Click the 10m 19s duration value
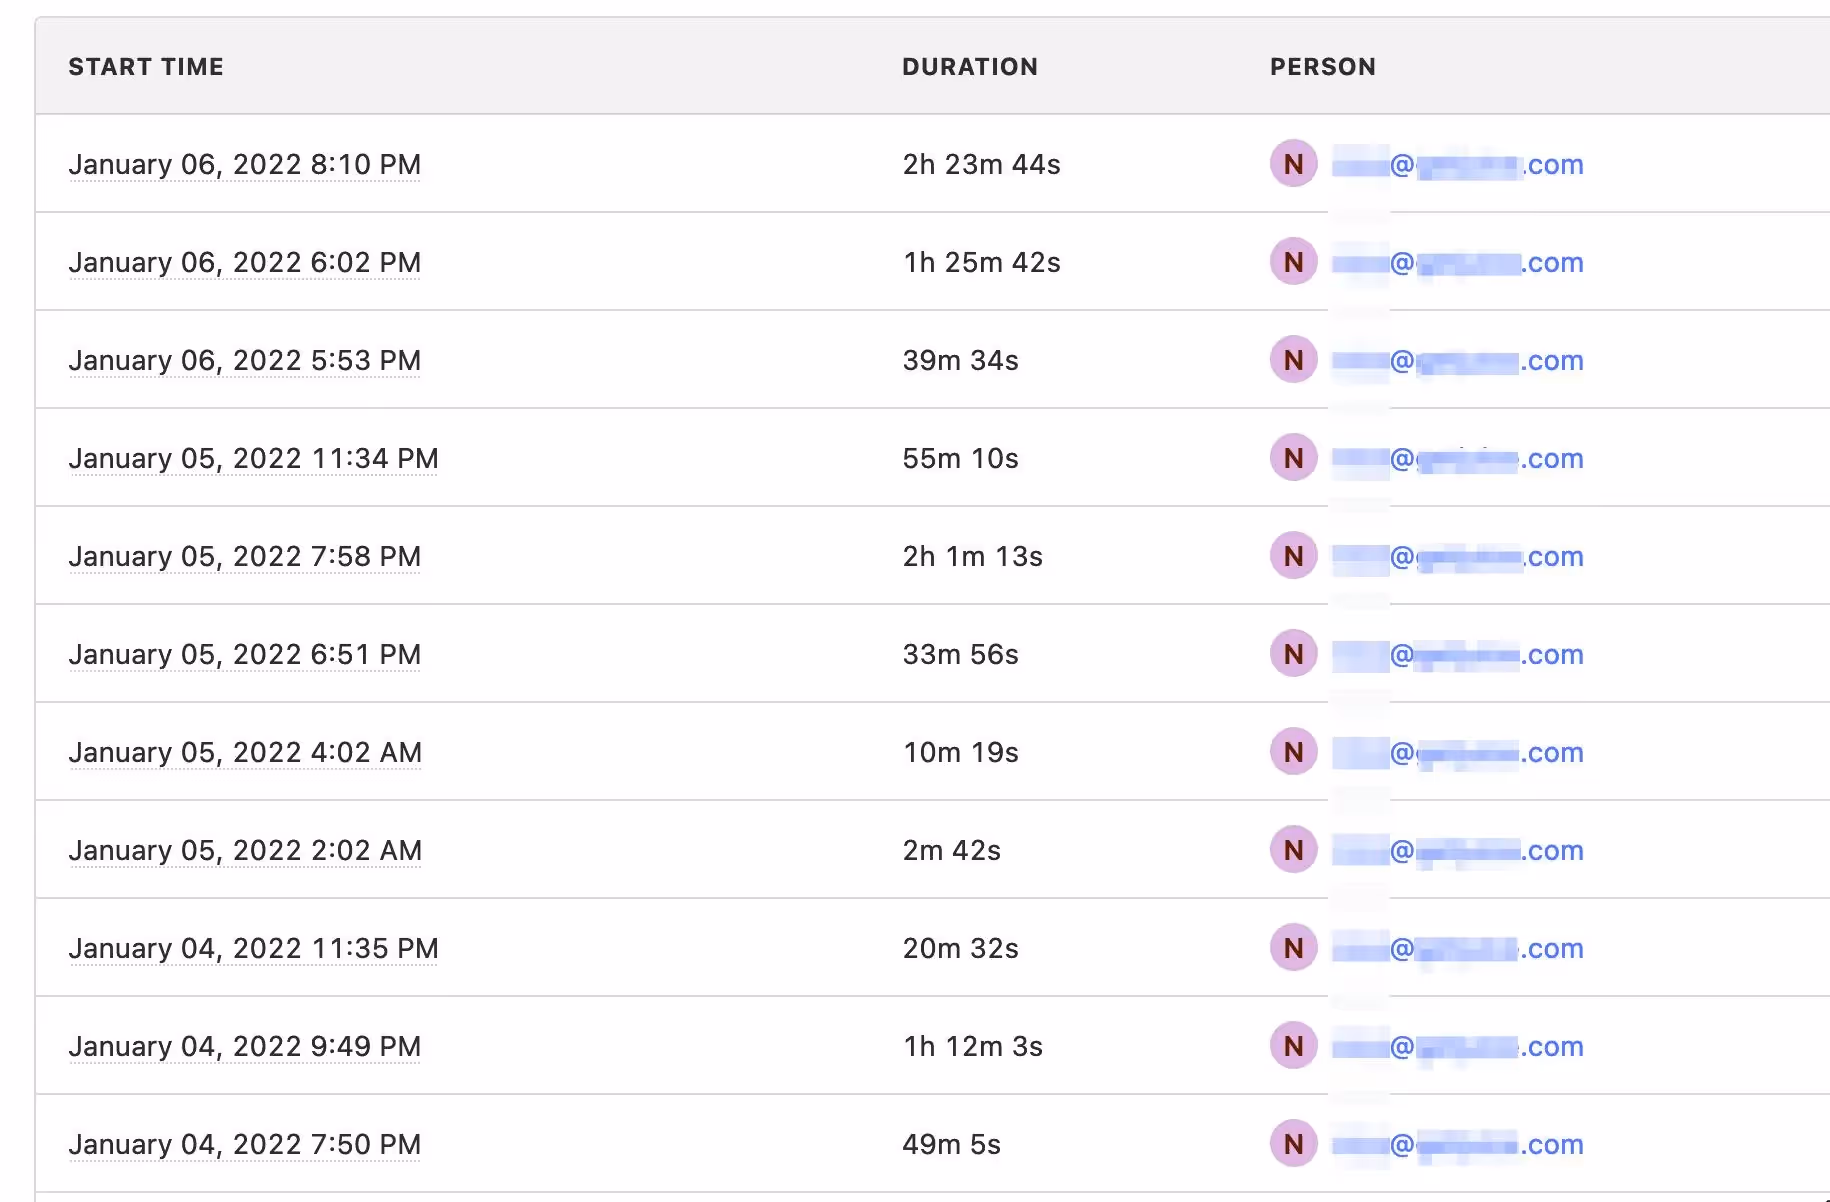 [959, 751]
